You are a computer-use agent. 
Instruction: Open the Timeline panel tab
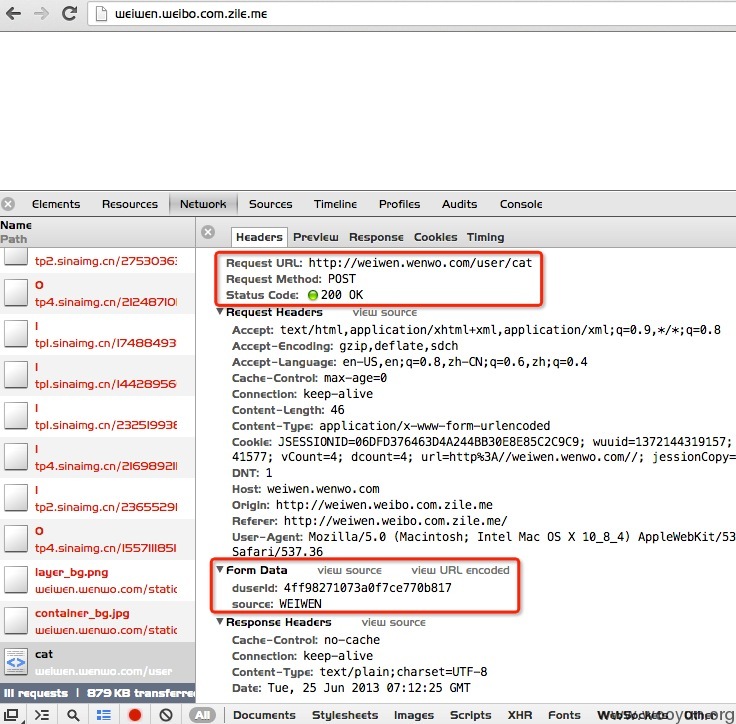tap(335, 204)
